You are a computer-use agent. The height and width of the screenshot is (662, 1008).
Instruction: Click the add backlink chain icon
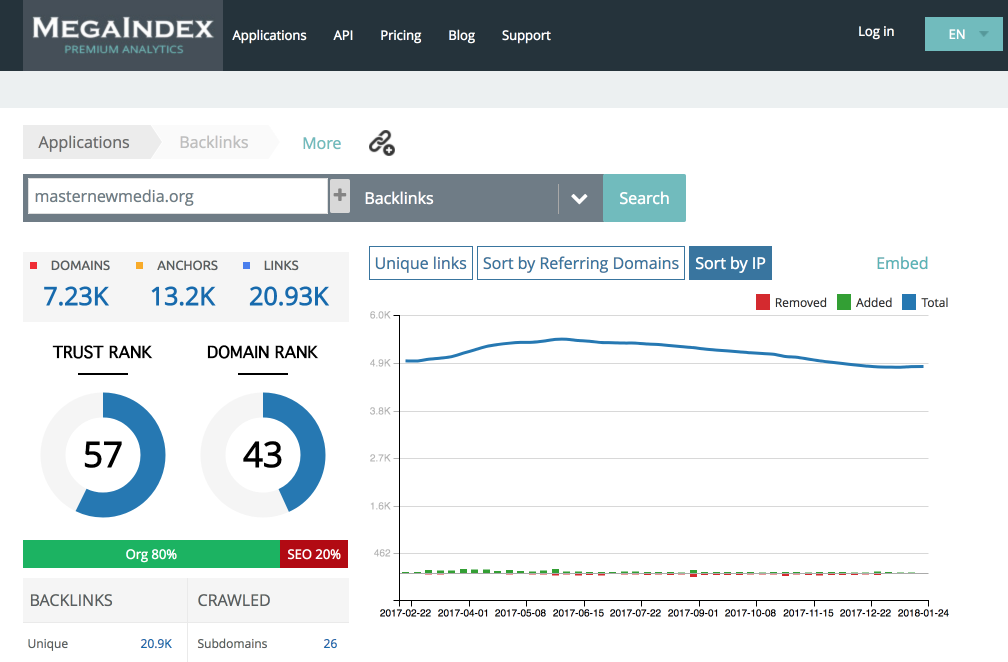pyautogui.click(x=381, y=143)
